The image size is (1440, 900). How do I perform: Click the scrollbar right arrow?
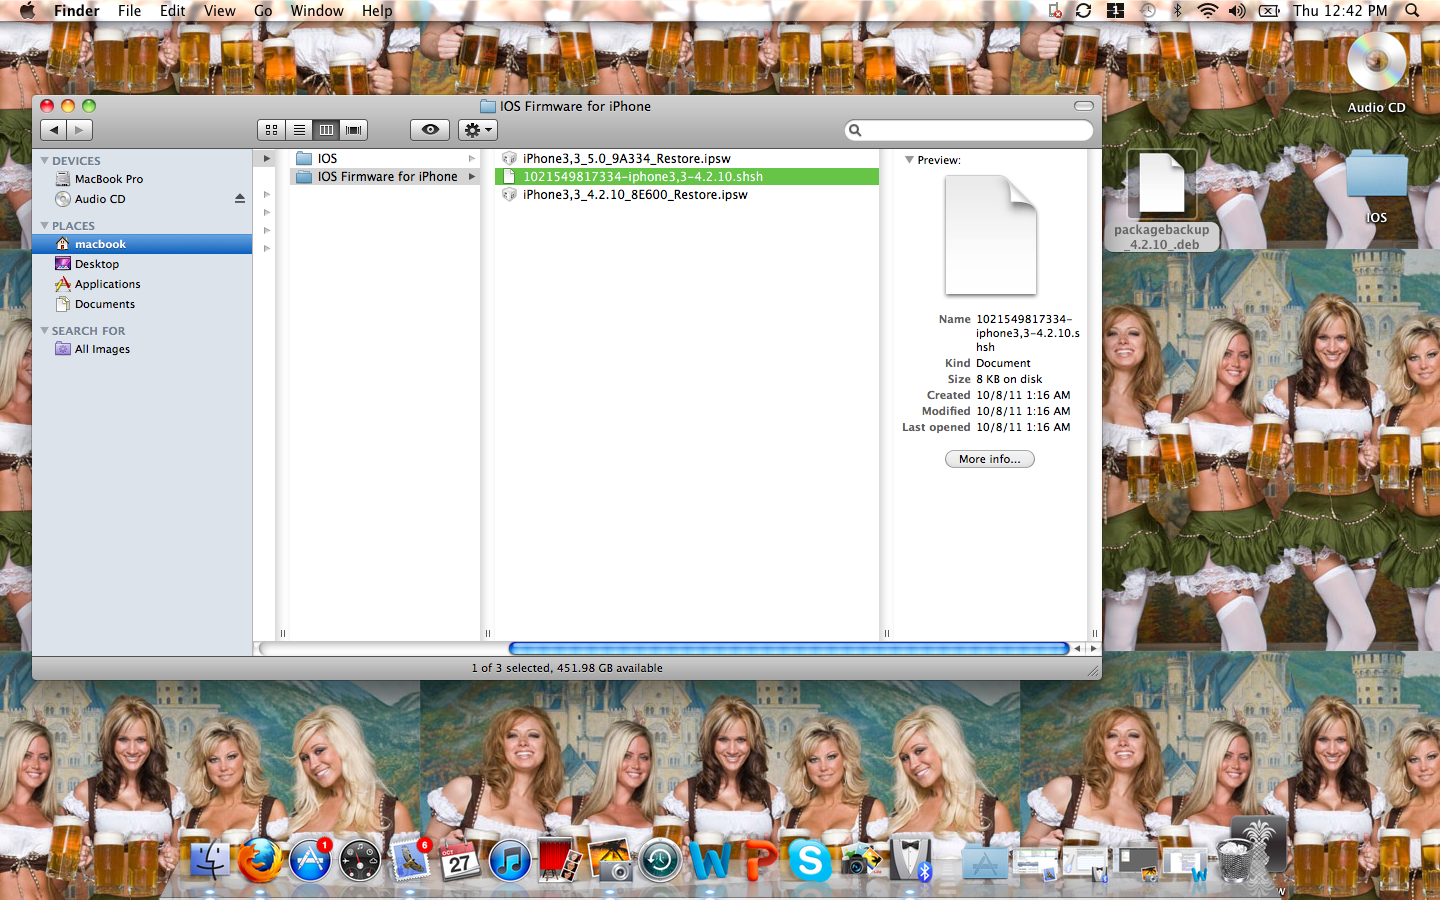coord(1093,649)
